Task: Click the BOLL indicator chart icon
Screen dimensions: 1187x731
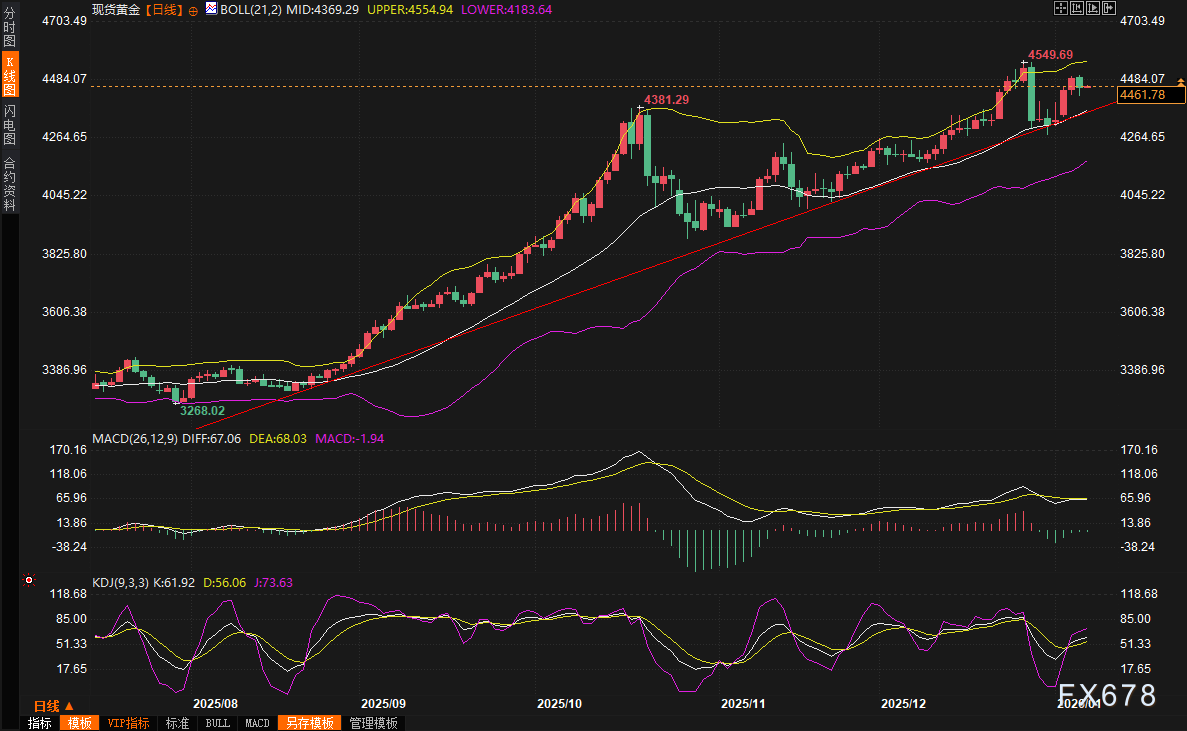Action: tap(210, 9)
